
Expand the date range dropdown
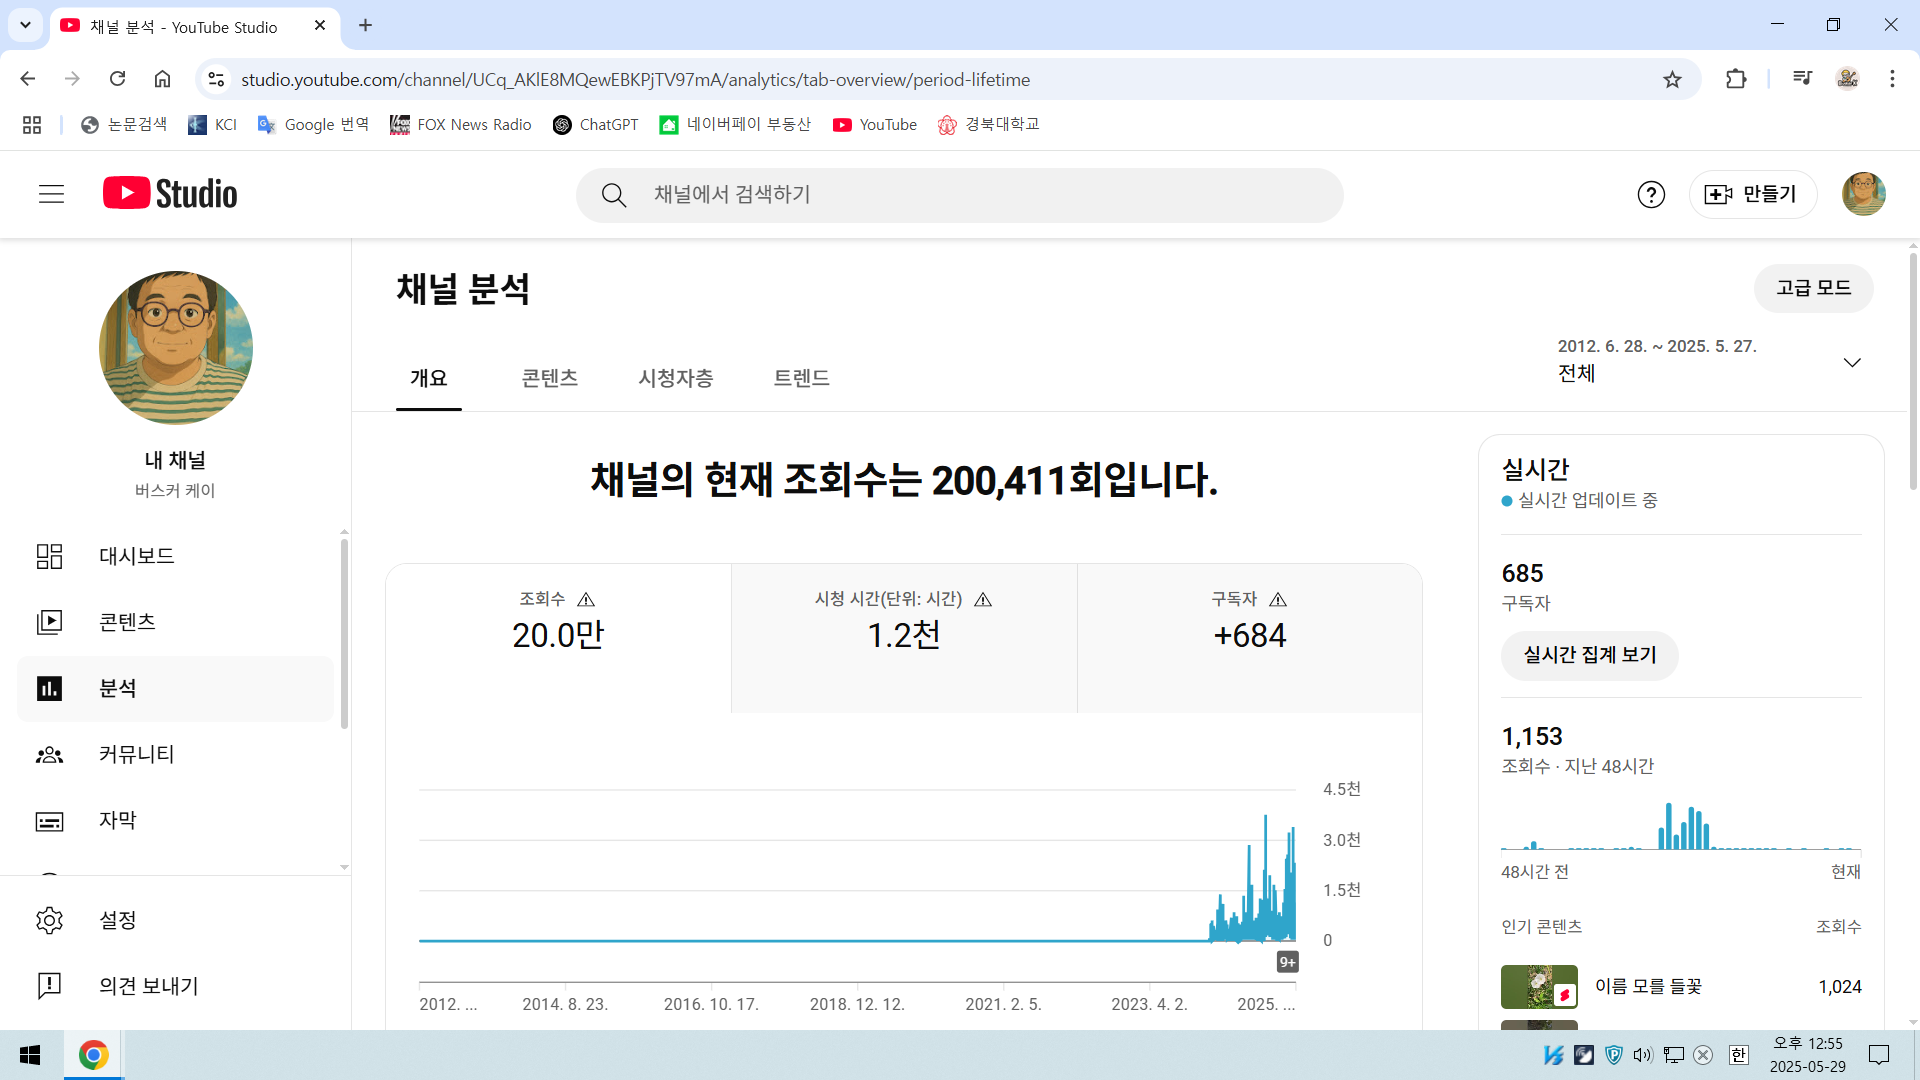(1851, 362)
